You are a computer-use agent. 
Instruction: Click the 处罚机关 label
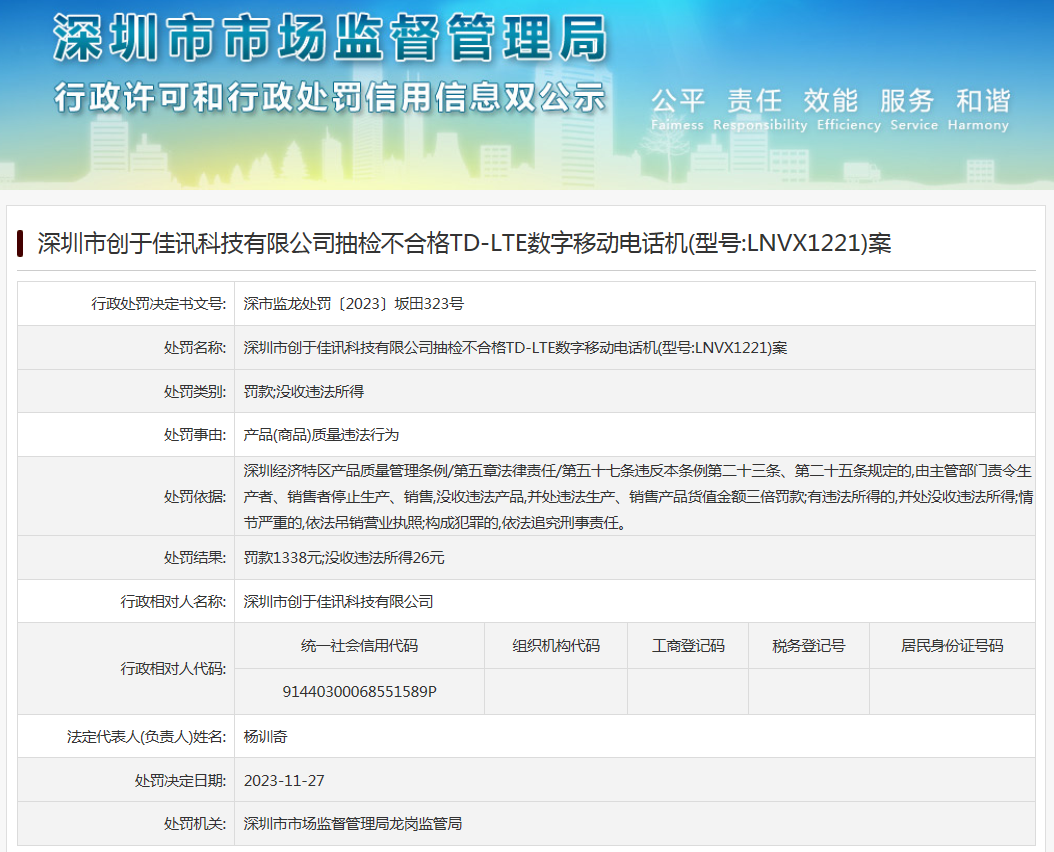pos(195,824)
